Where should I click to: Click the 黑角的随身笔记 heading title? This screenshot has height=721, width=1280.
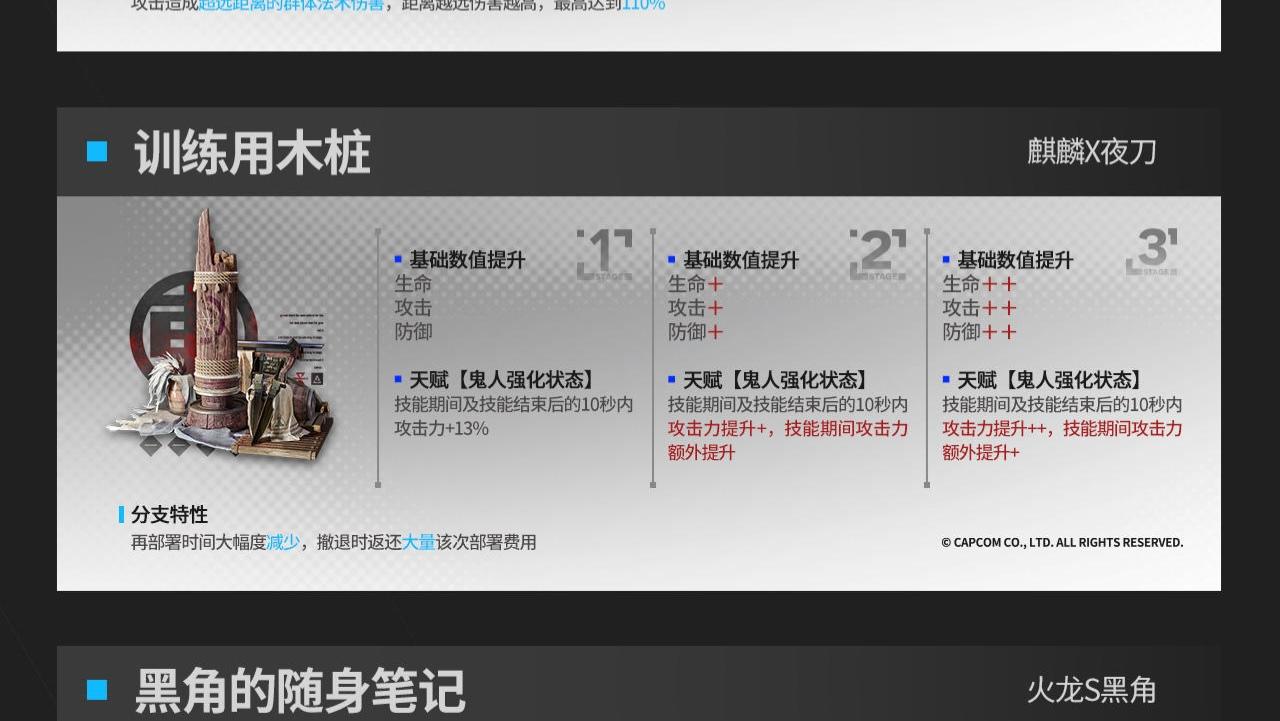pyautogui.click(x=299, y=691)
